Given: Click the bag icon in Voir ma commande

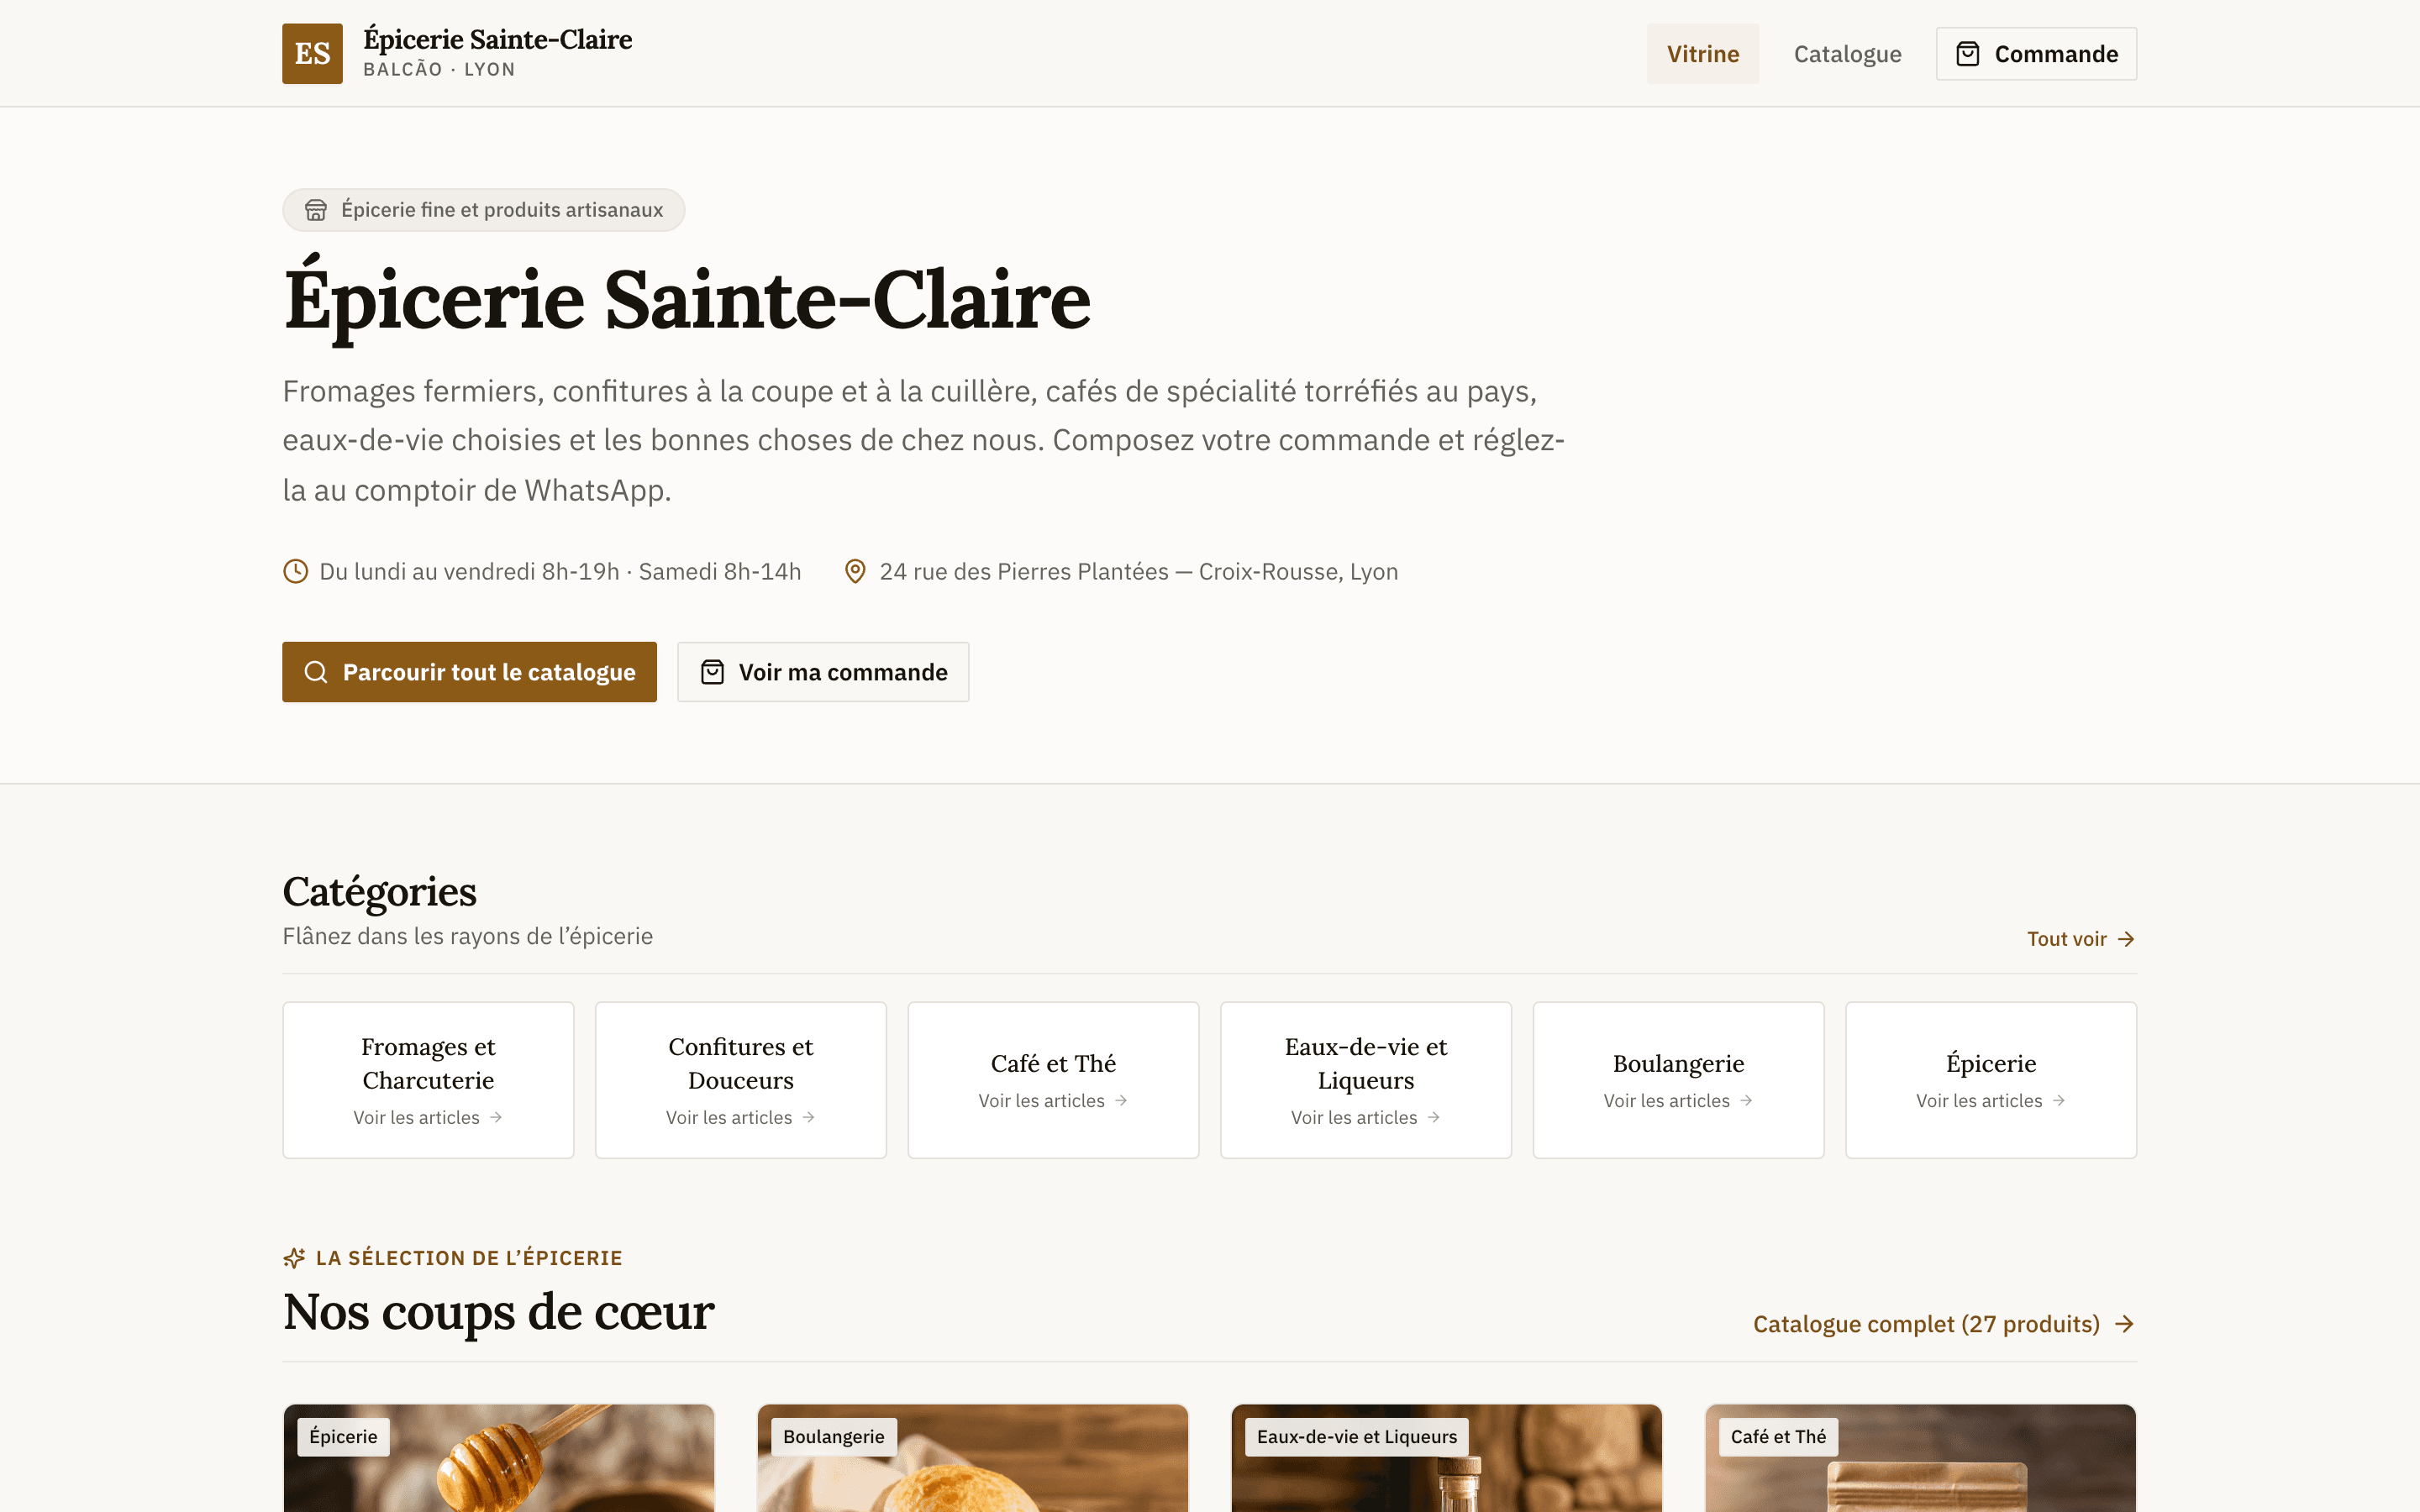Looking at the screenshot, I should [712, 672].
